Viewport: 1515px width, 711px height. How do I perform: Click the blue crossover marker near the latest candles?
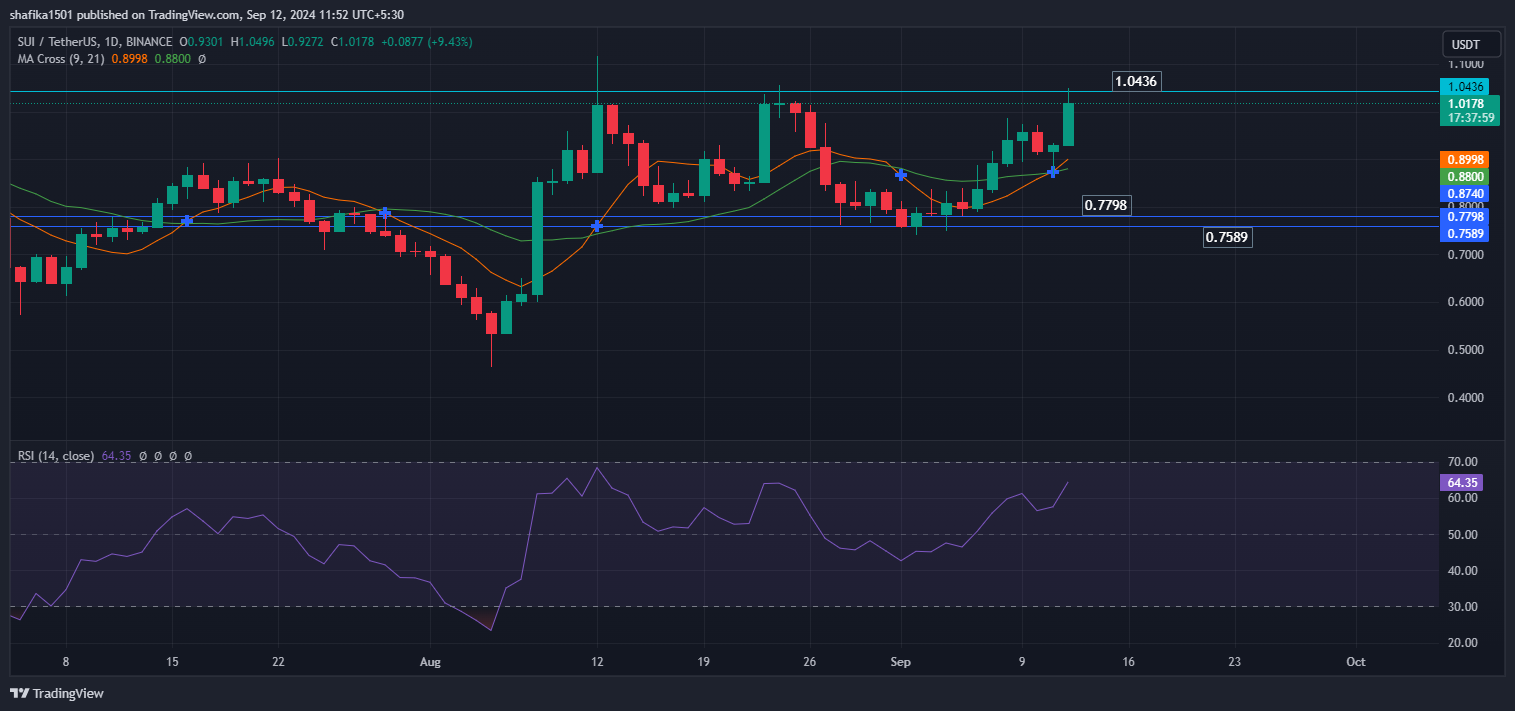click(x=1052, y=172)
